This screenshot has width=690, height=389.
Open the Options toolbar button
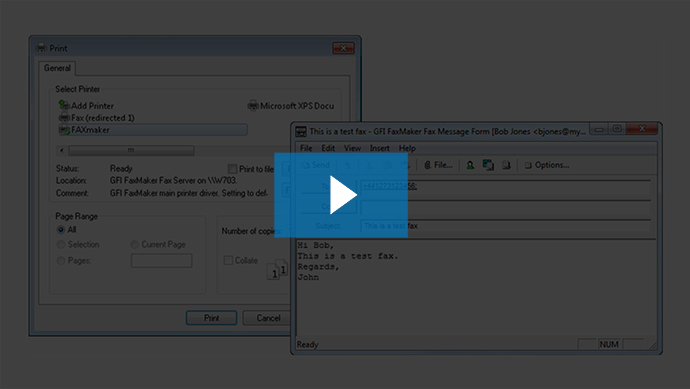pos(547,165)
